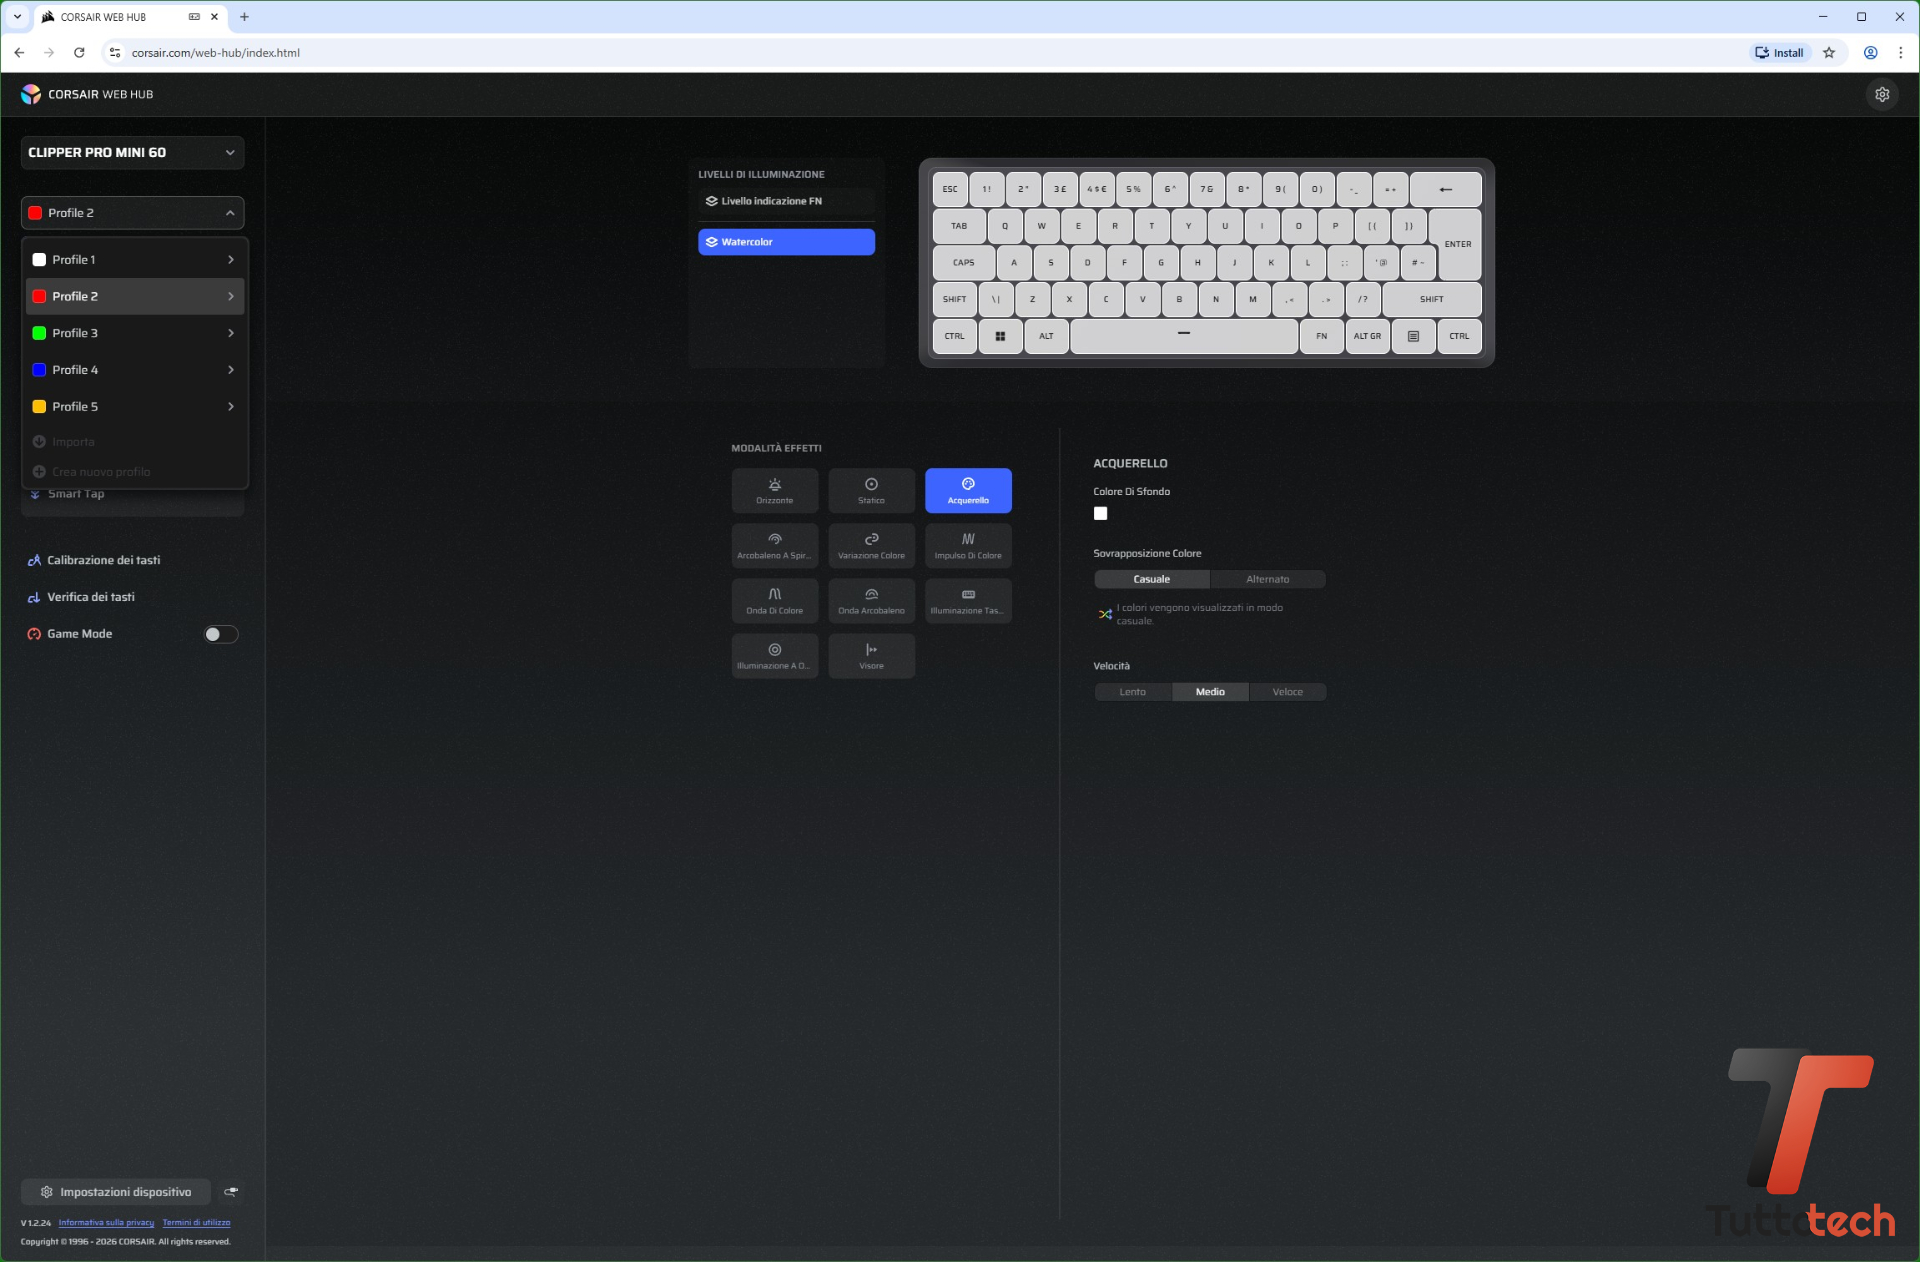Viewport: 1920px width, 1262px height.
Task: Set speed to Medio
Action: tap(1210, 692)
